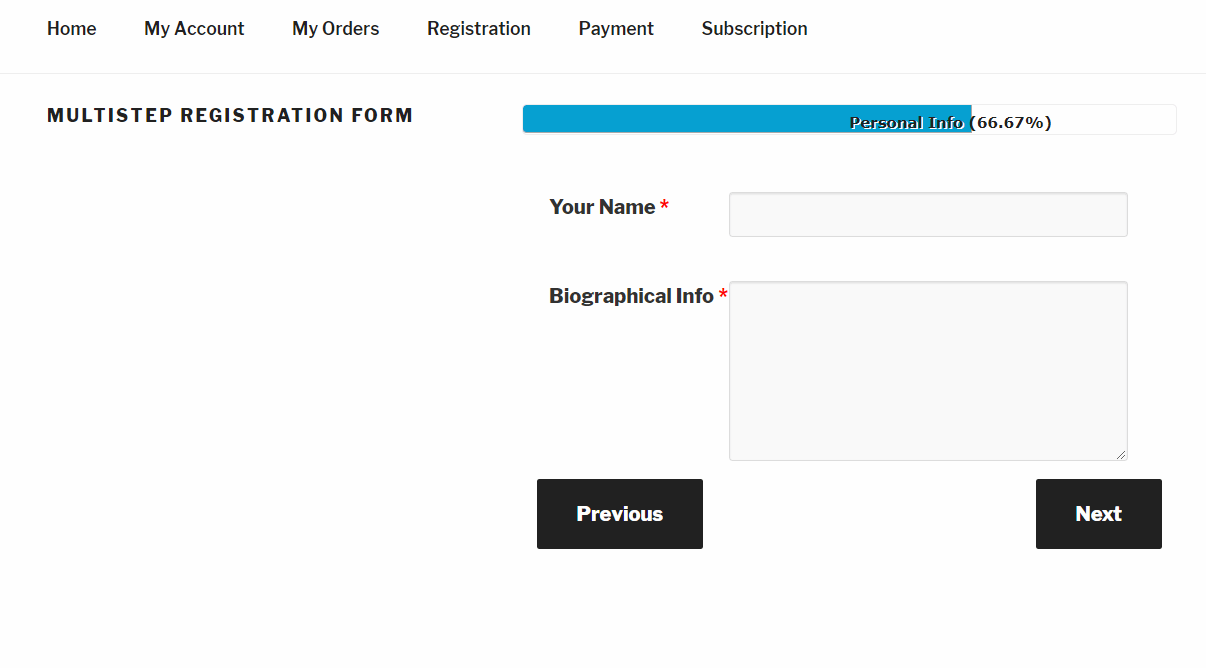The width and height of the screenshot is (1206, 668).
Task: Click the 66.67% percentage text
Action: click(1010, 123)
